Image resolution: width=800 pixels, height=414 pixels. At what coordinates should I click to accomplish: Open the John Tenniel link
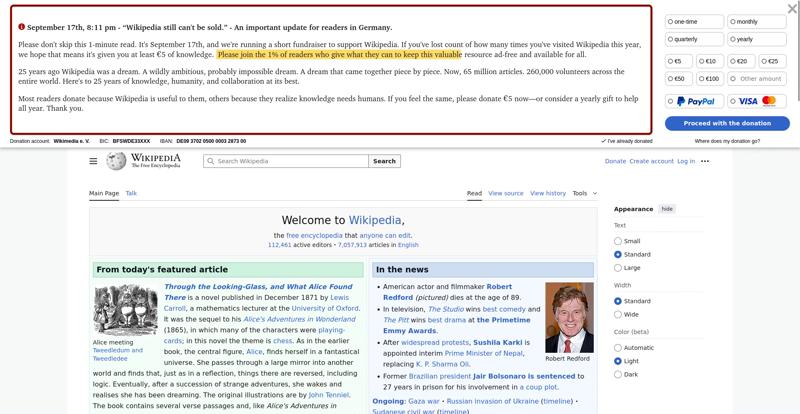329,395
